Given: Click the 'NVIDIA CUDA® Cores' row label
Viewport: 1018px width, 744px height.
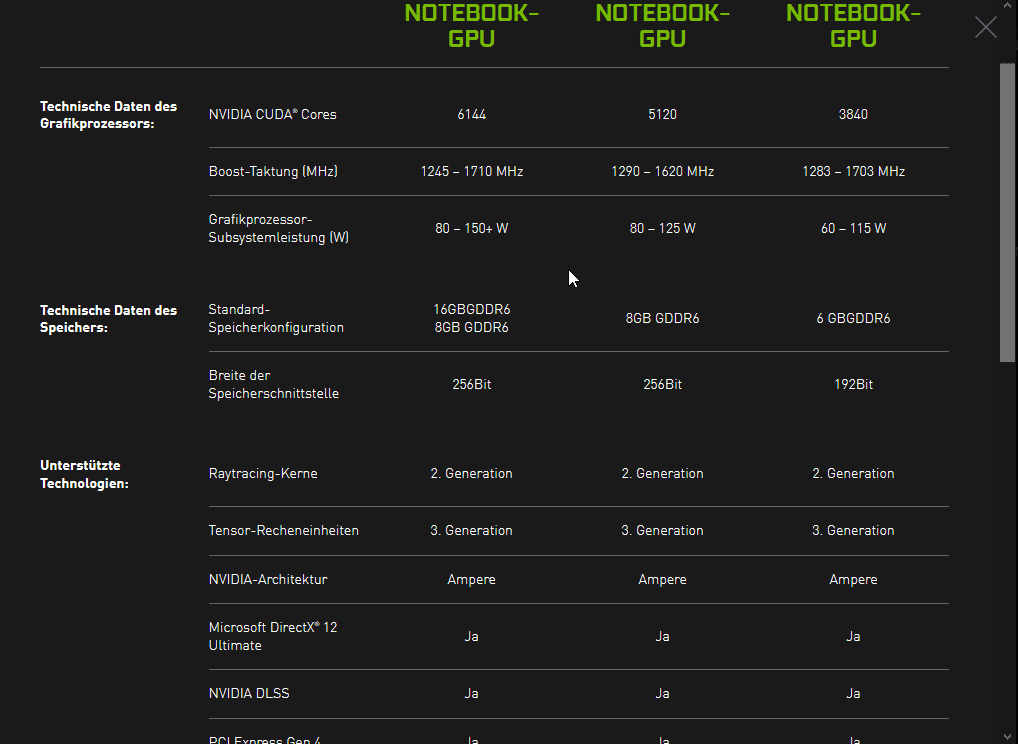Looking at the screenshot, I should pos(273,114).
